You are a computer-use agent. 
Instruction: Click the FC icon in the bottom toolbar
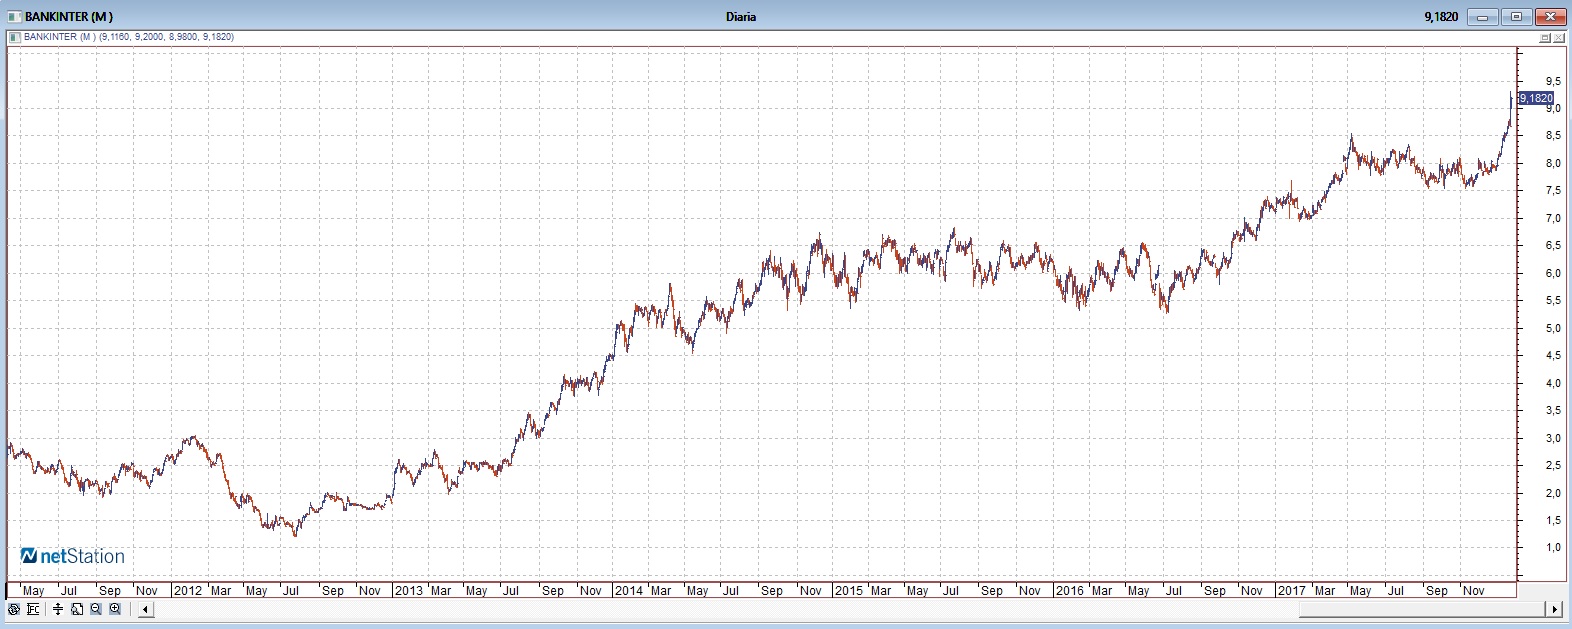click(x=33, y=609)
